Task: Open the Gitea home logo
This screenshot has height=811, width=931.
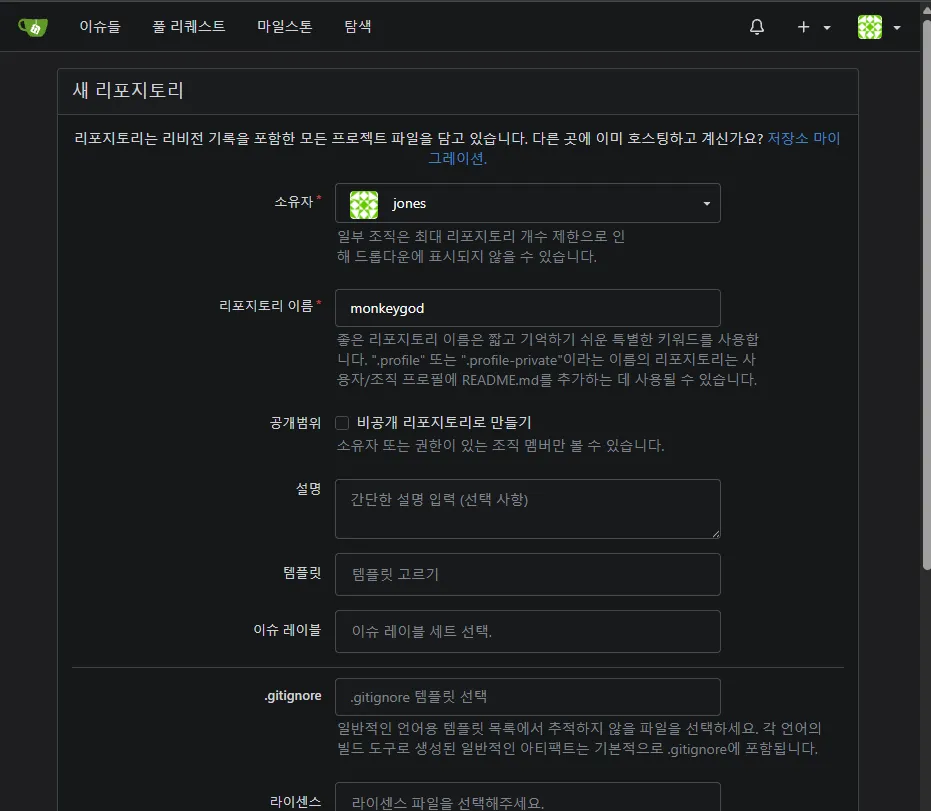Action: (33, 27)
